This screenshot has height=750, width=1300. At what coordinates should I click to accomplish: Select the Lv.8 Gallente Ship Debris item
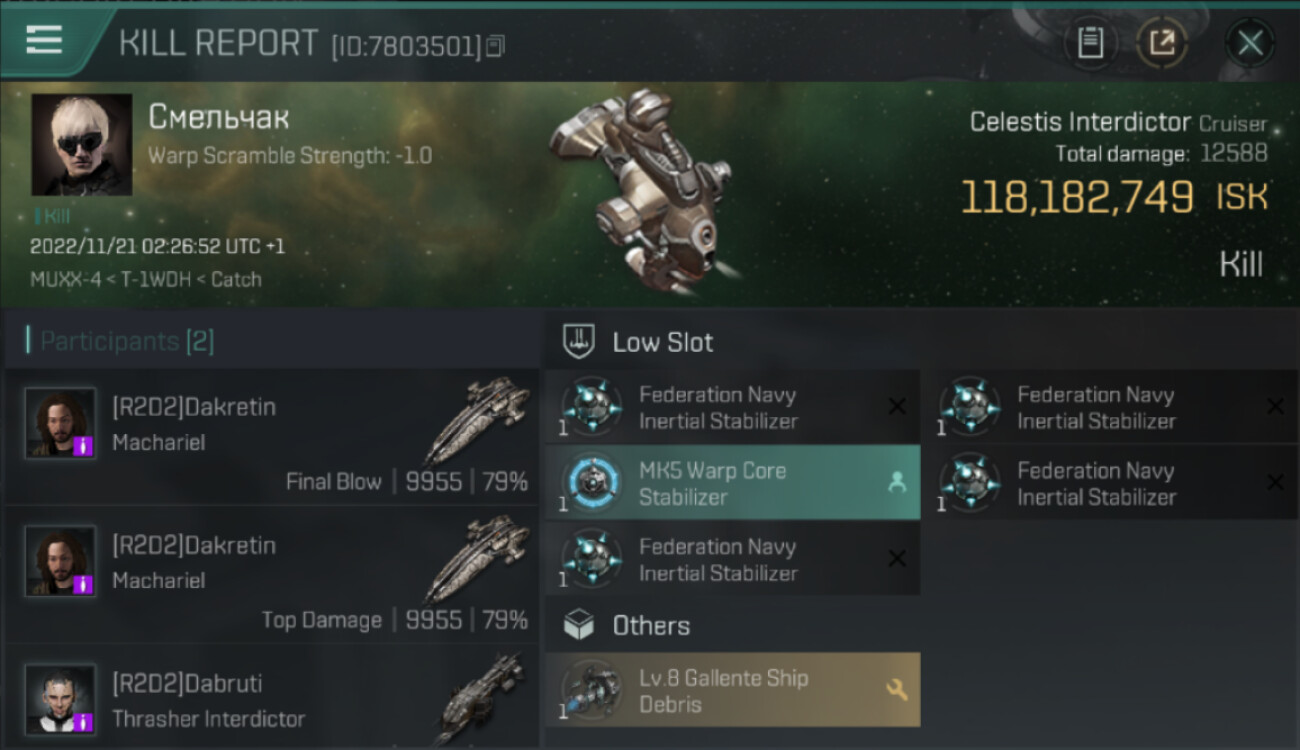[732, 690]
